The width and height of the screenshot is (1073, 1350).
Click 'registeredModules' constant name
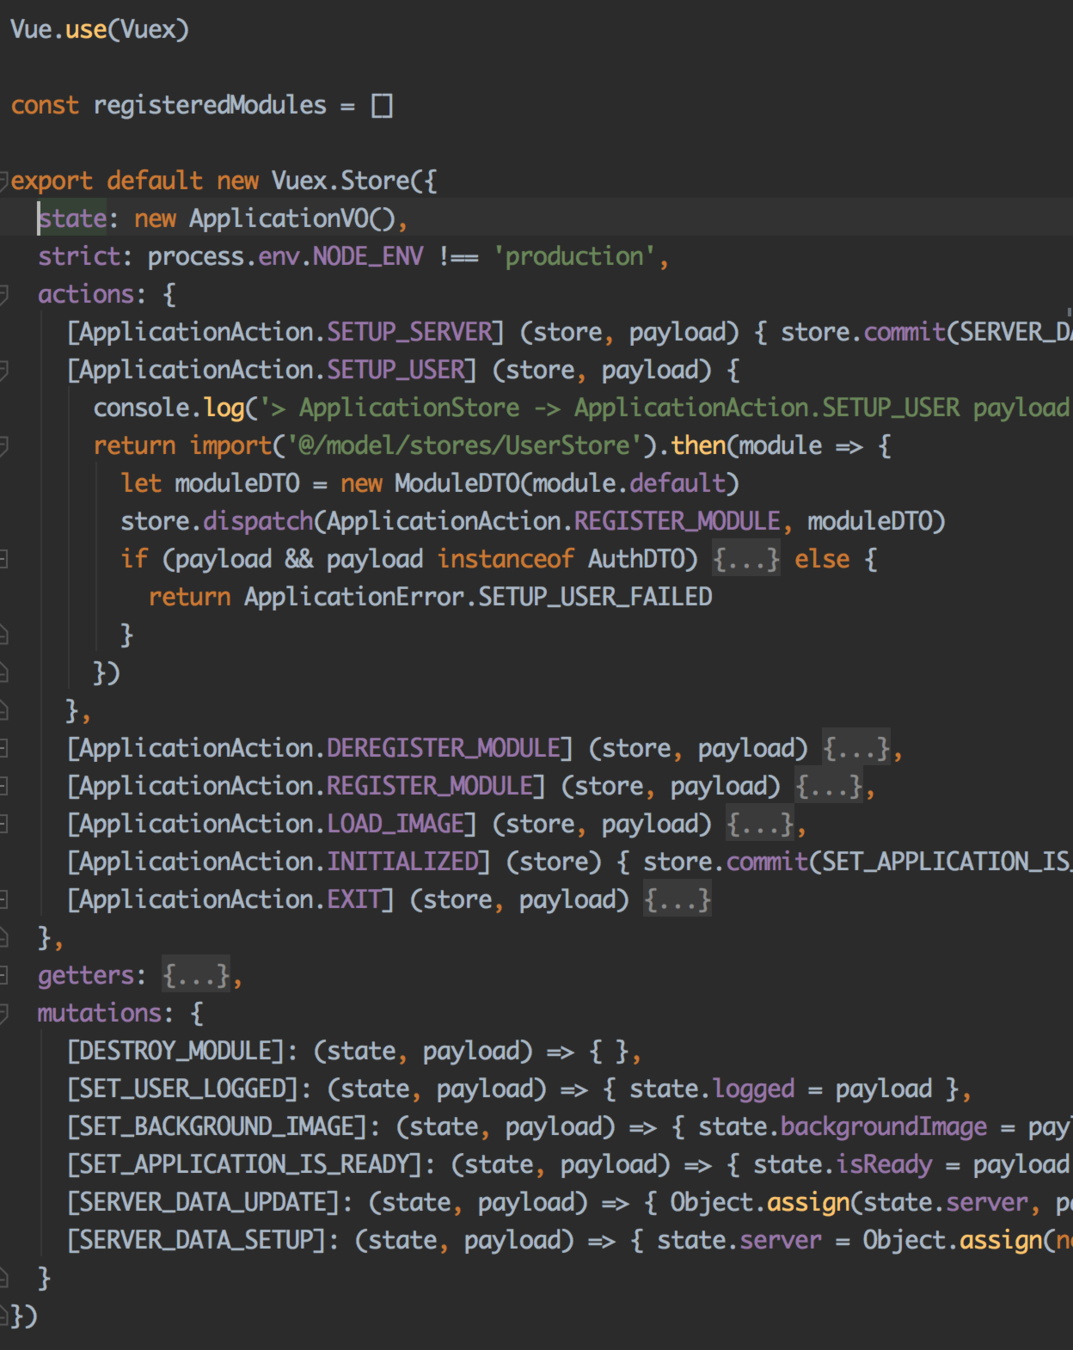[210, 105]
